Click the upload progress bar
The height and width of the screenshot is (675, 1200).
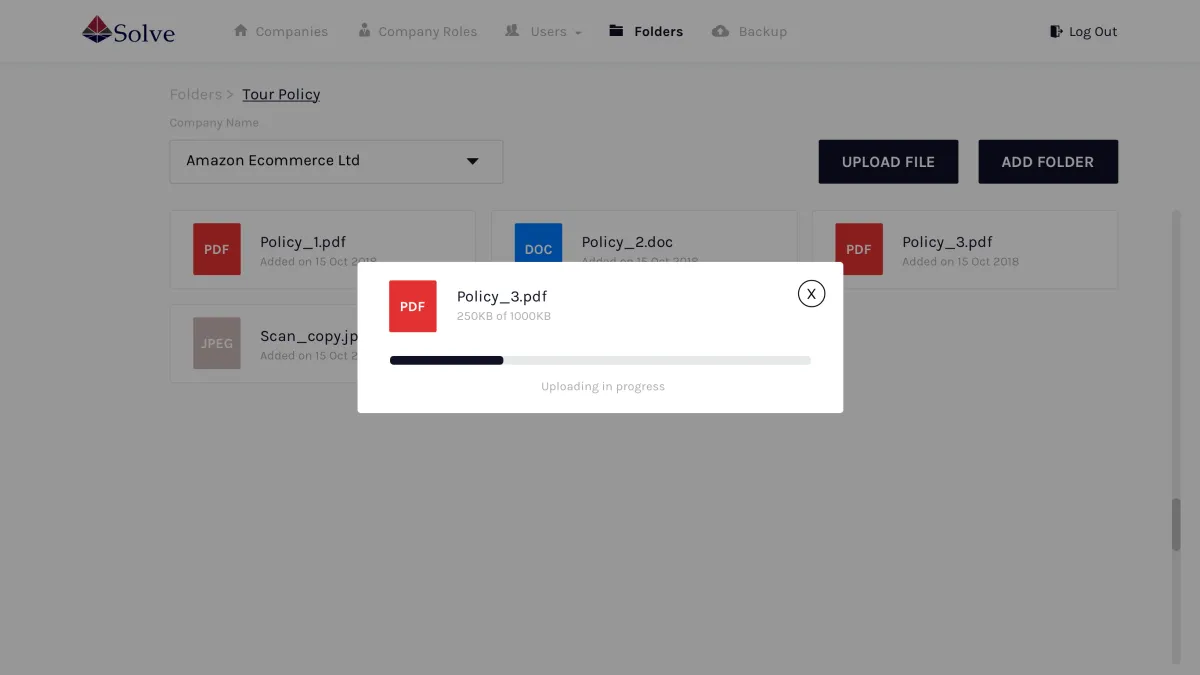(x=600, y=360)
